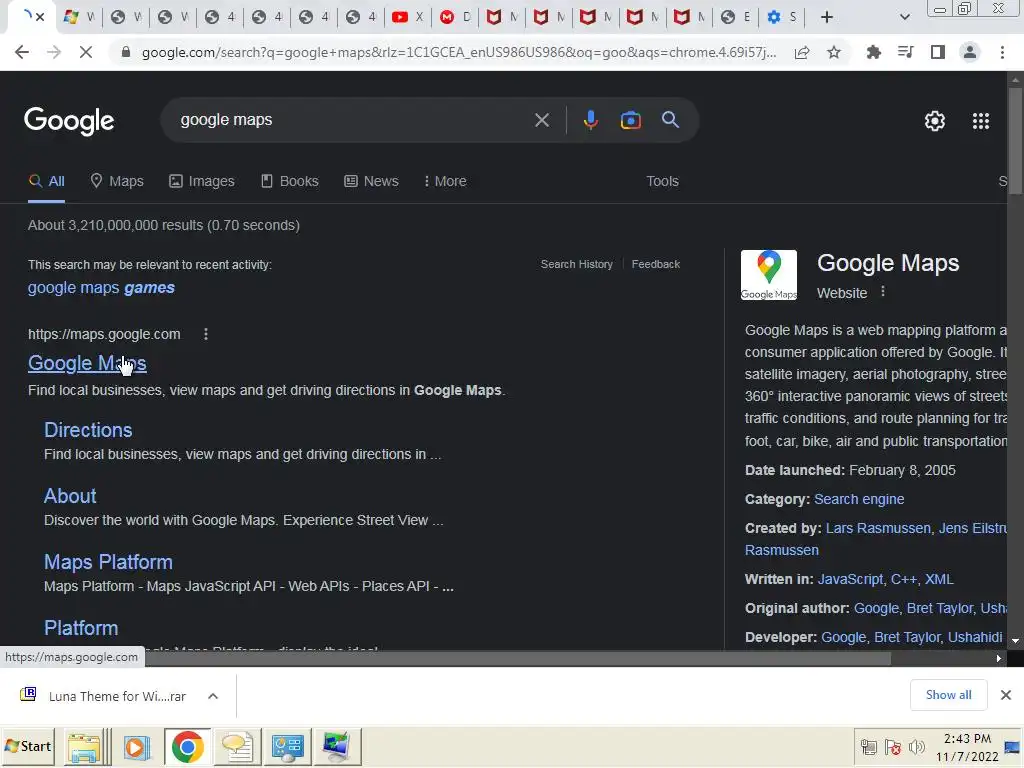The image size is (1024, 768).
Task: Click the Feedback link
Action: click(x=656, y=264)
